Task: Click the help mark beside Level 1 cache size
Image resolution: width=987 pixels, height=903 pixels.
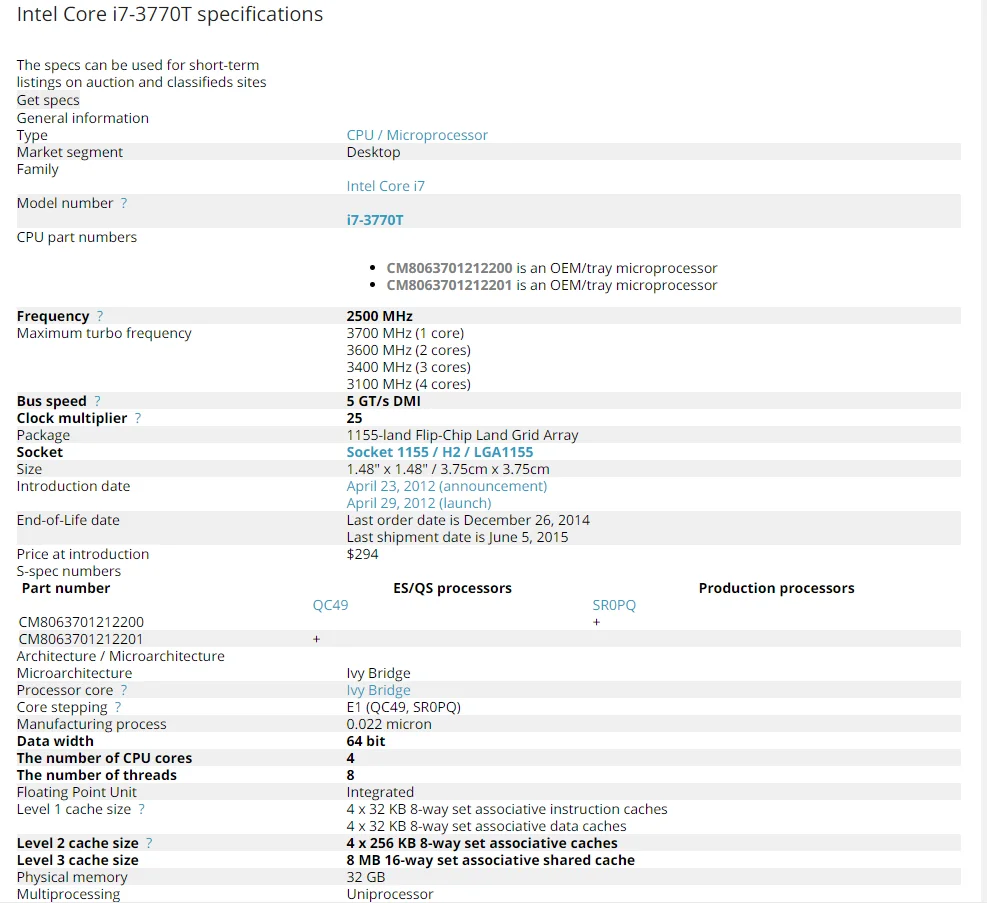Action: 142,809
